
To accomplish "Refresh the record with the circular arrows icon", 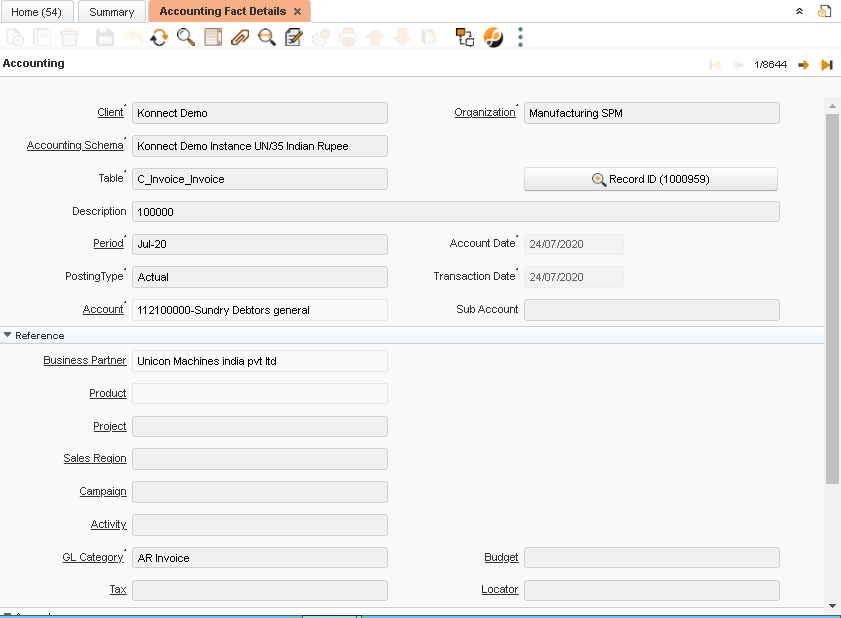I will [159, 38].
